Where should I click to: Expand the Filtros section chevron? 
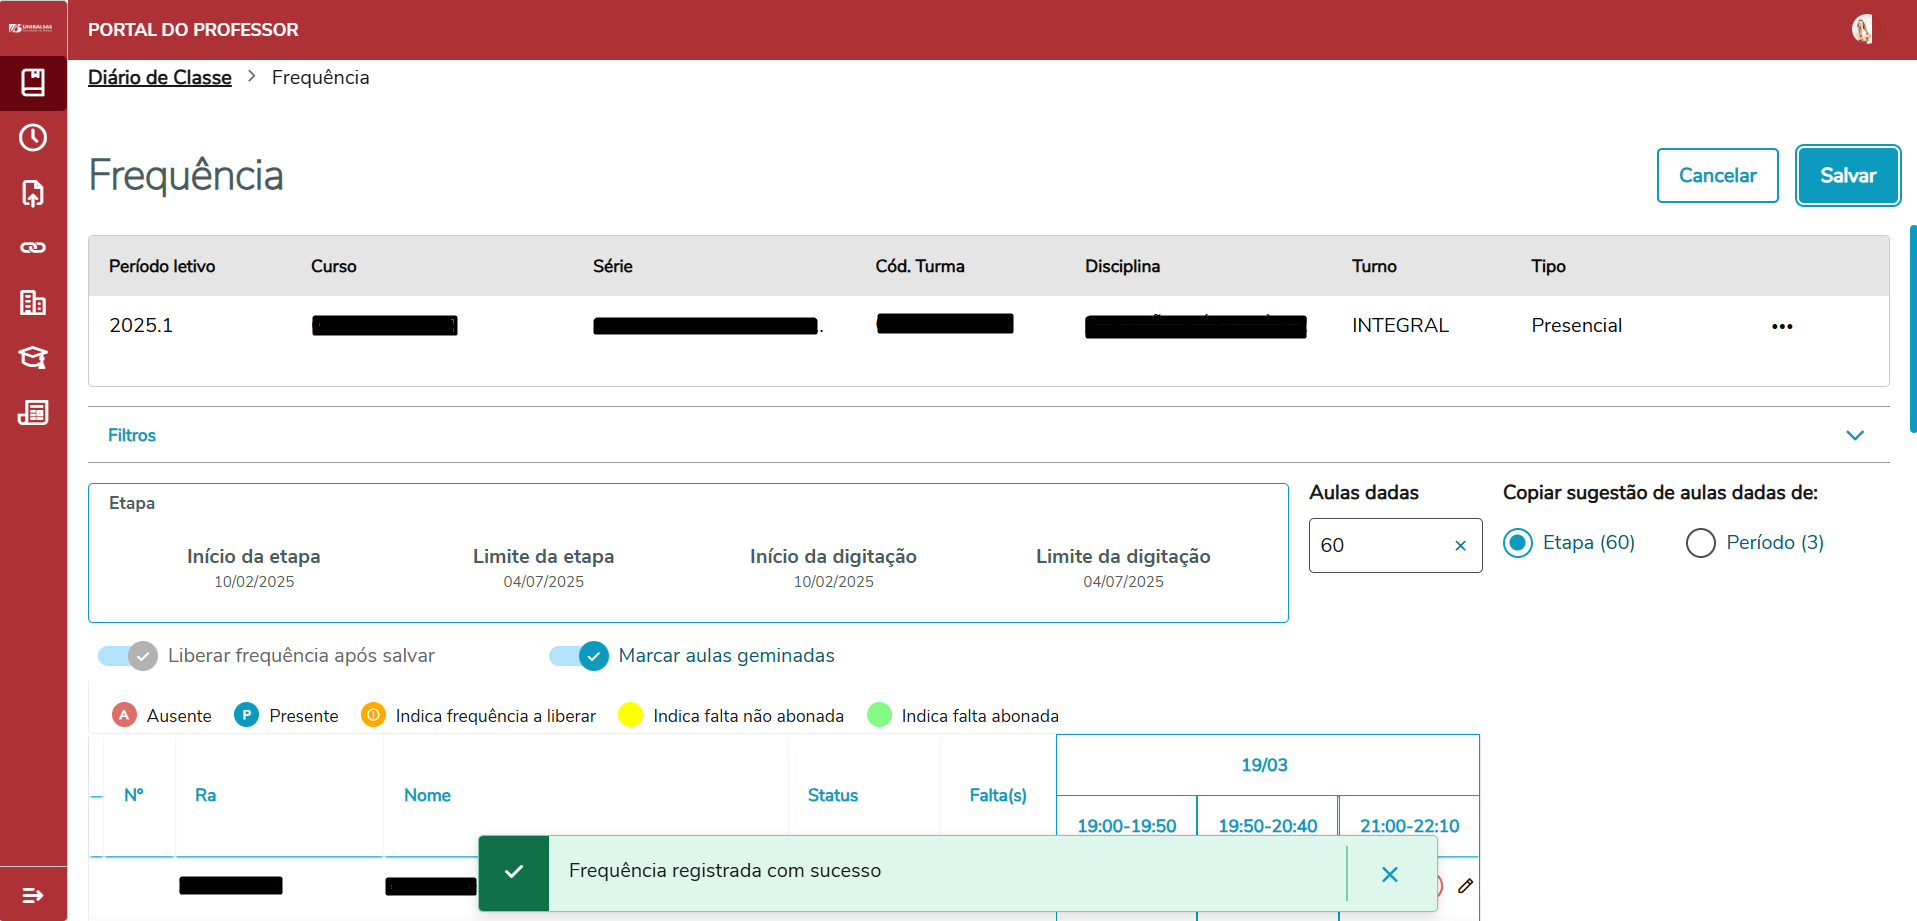[x=1854, y=435]
